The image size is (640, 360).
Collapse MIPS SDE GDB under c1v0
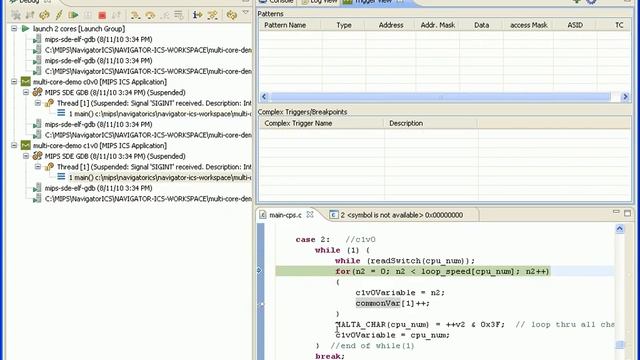click(26, 156)
